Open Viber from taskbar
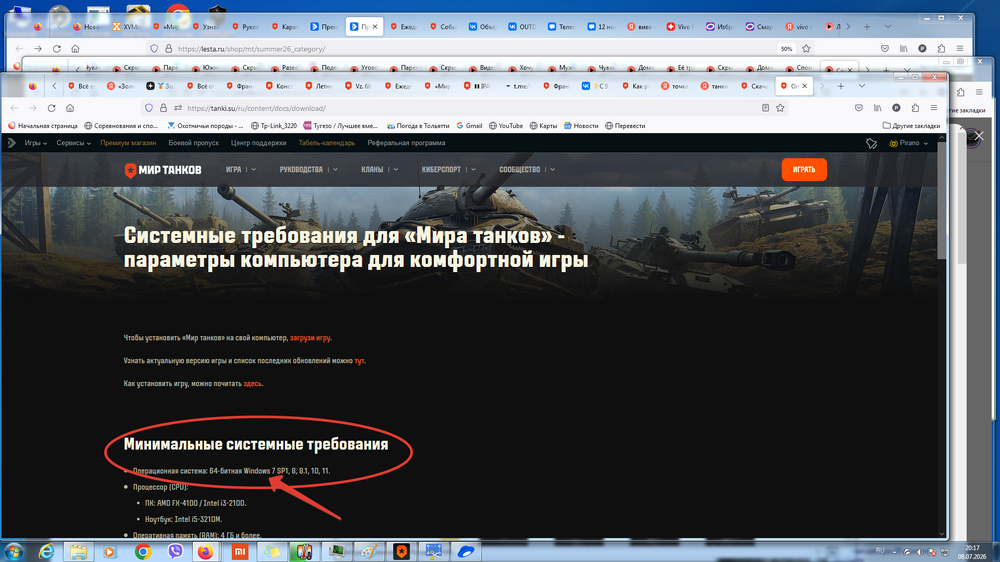This screenshot has height=562, width=1000. pos(175,552)
